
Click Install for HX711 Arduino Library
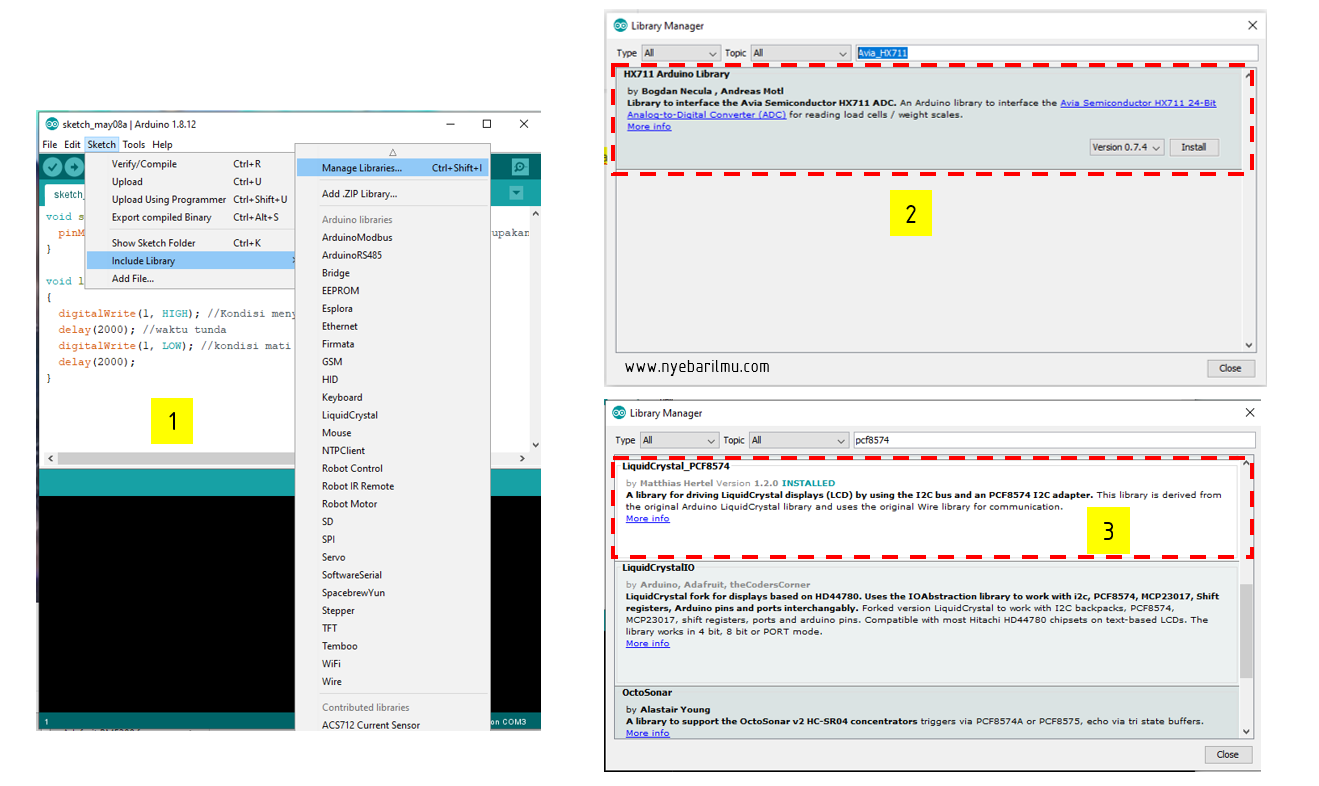click(x=1194, y=147)
